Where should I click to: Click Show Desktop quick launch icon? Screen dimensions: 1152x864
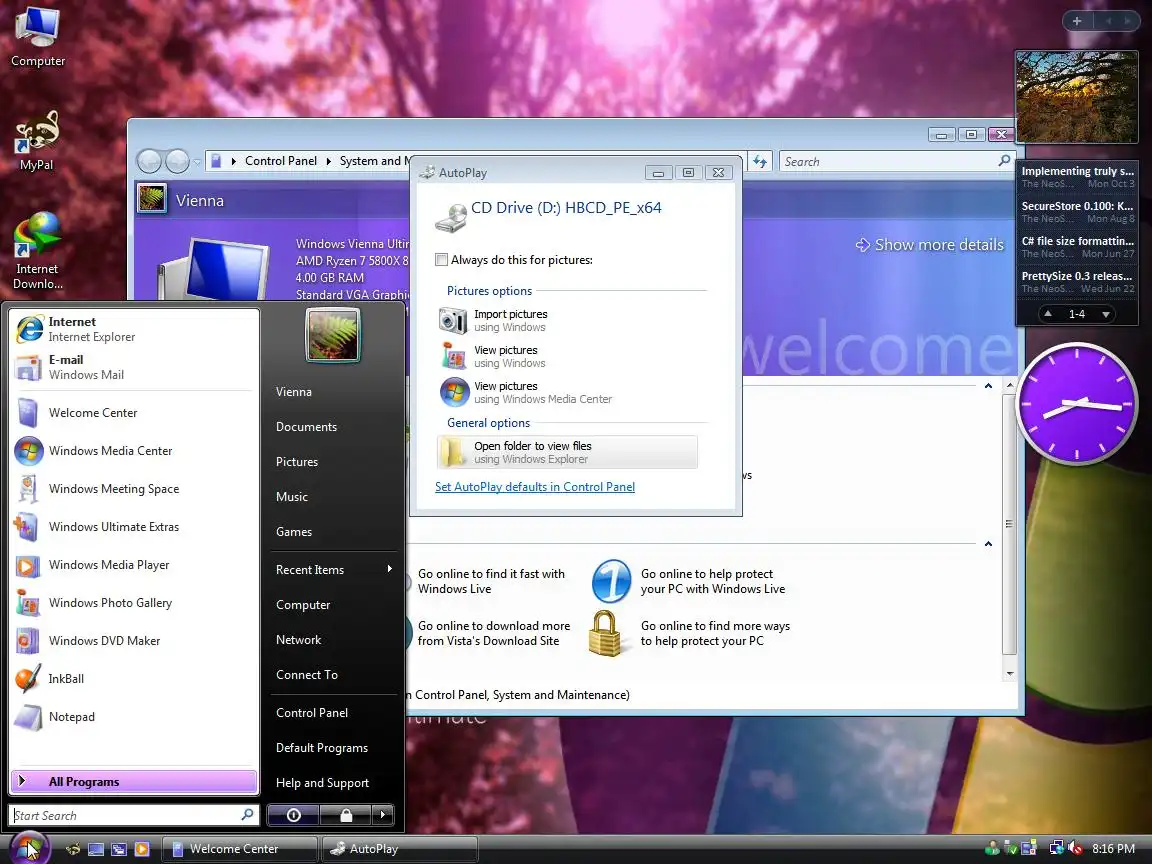(96, 849)
